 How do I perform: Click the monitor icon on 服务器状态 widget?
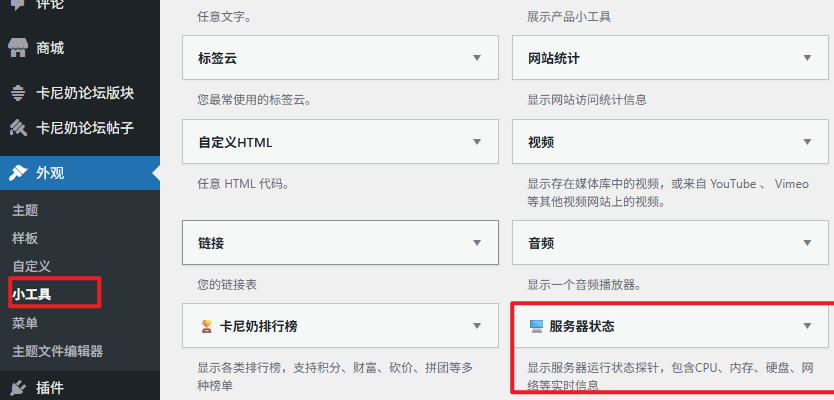click(x=536, y=326)
